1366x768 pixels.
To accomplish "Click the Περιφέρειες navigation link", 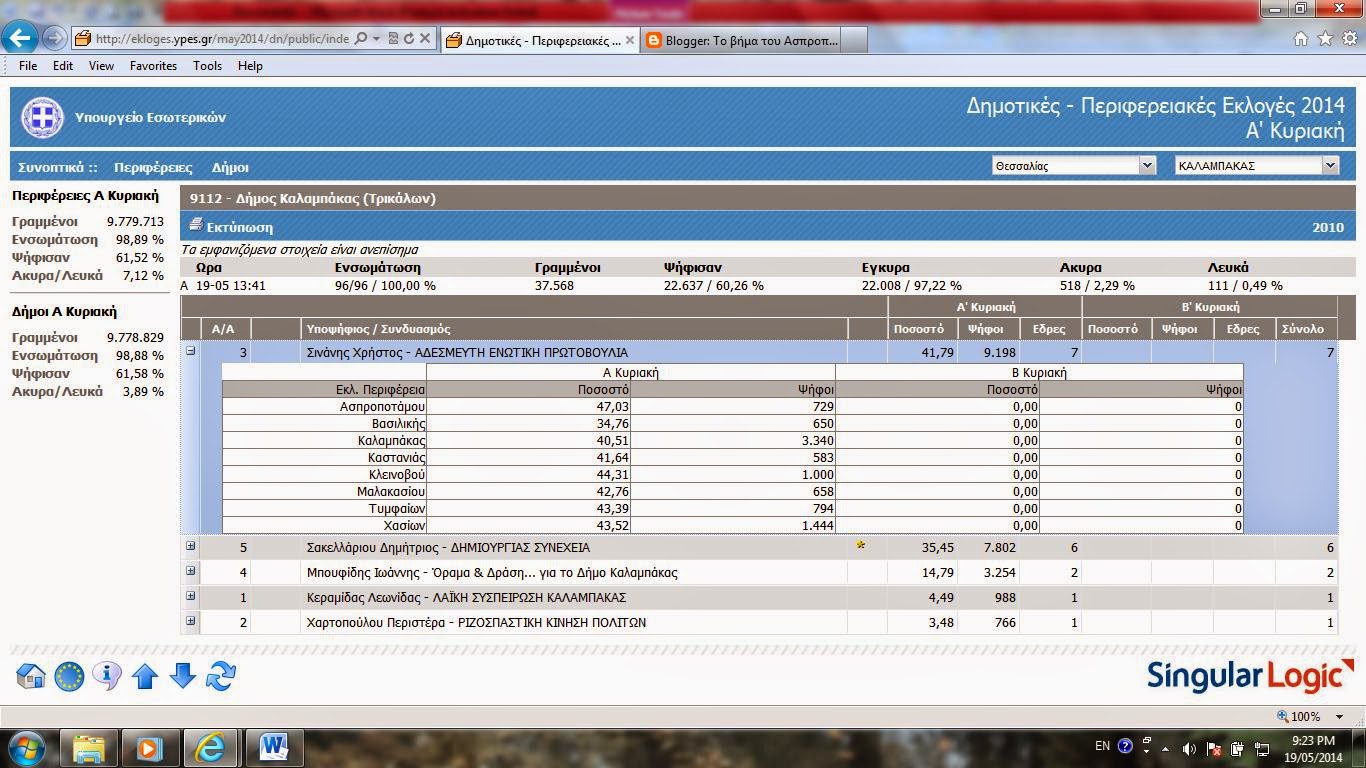I will 152,167.
